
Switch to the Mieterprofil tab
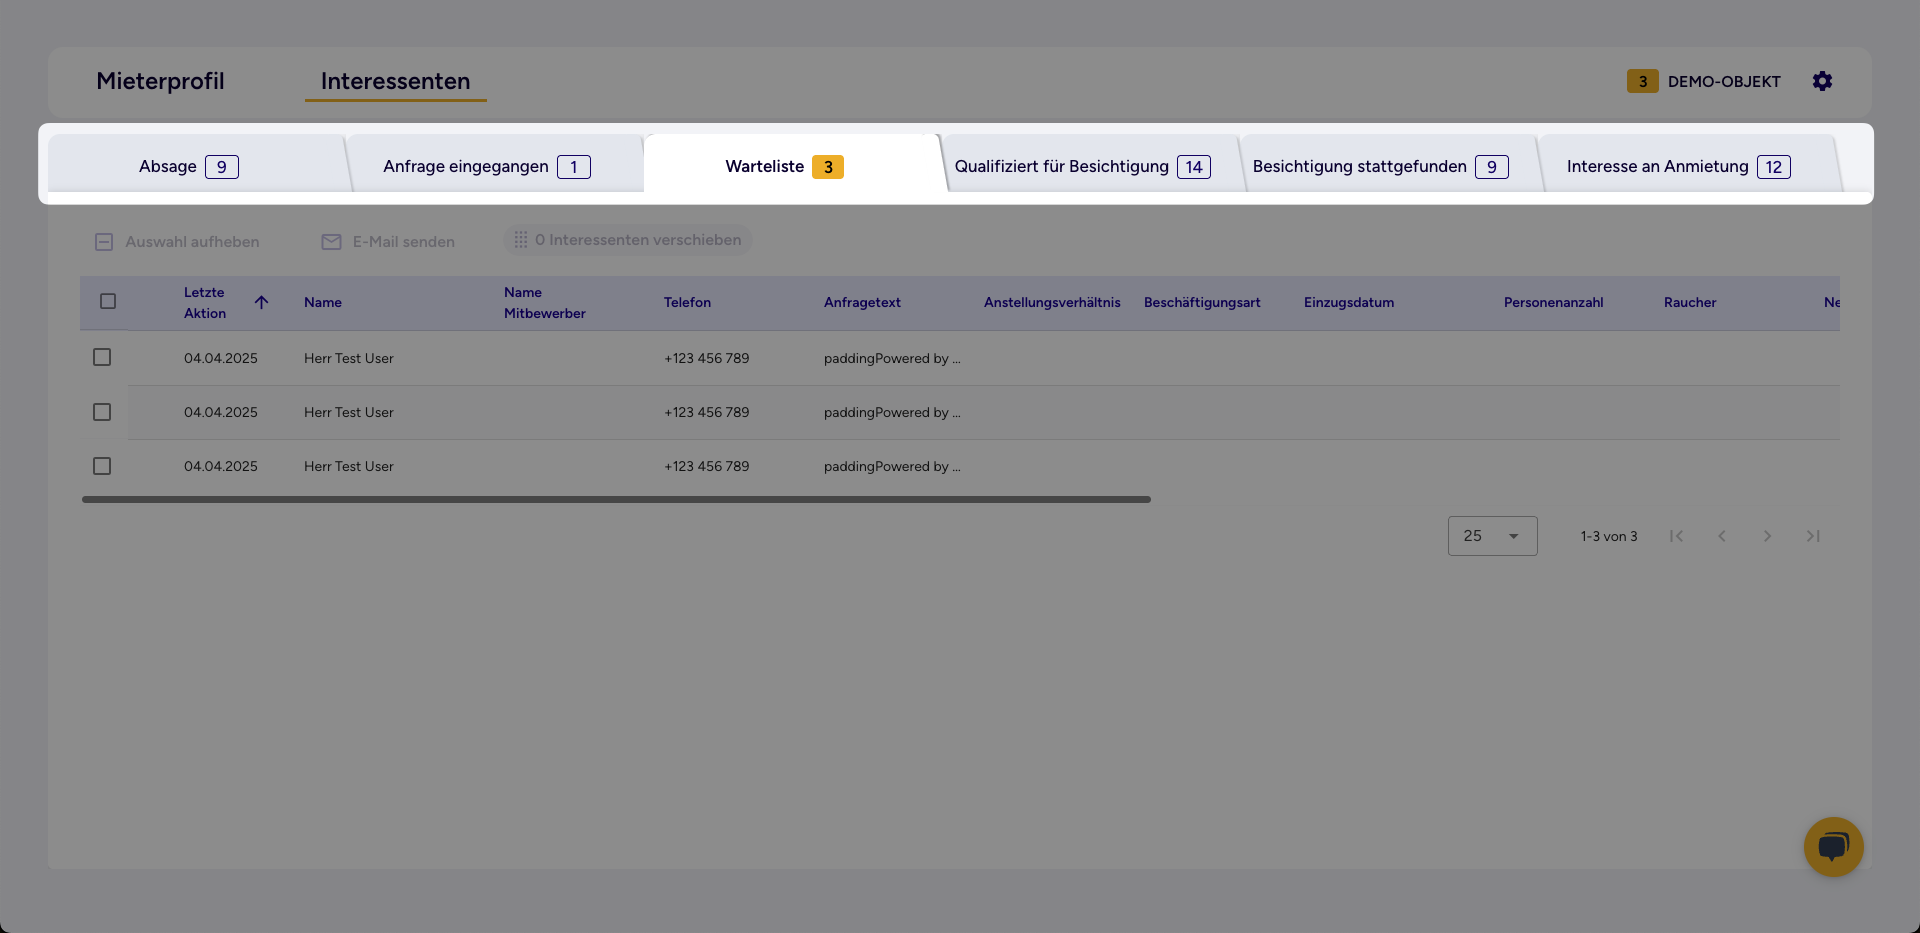[160, 81]
